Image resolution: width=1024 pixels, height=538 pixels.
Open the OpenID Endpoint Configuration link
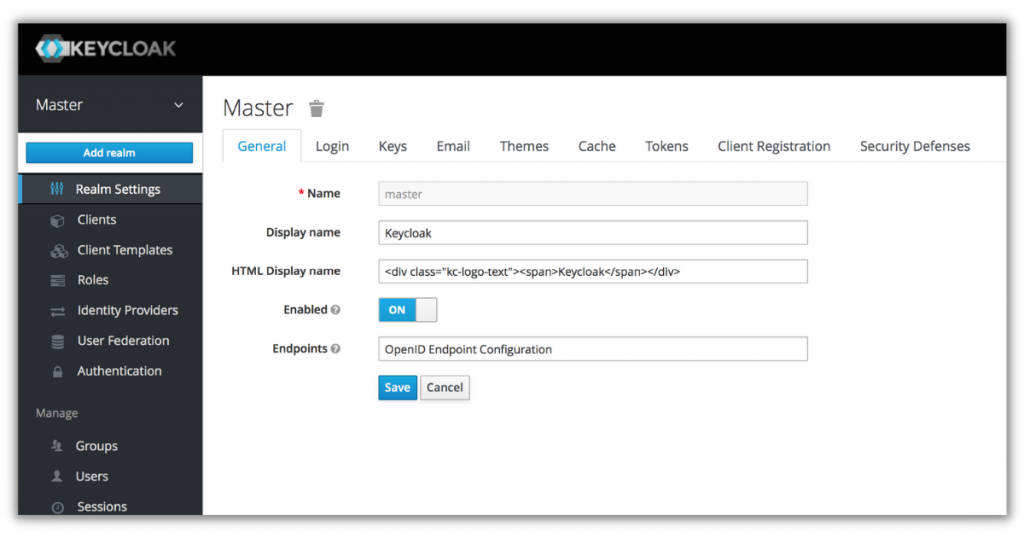point(468,349)
